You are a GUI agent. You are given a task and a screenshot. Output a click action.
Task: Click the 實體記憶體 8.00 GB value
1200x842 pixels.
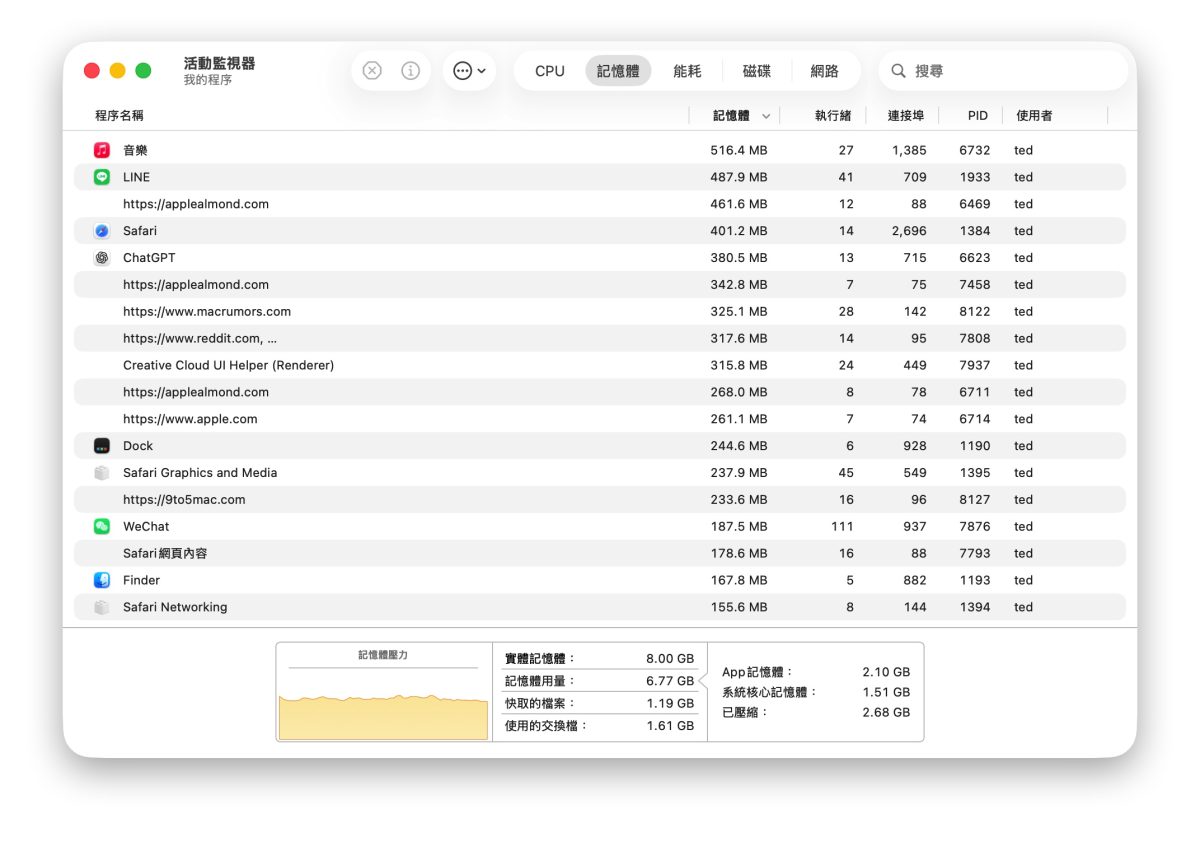pyautogui.click(x=670, y=659)
